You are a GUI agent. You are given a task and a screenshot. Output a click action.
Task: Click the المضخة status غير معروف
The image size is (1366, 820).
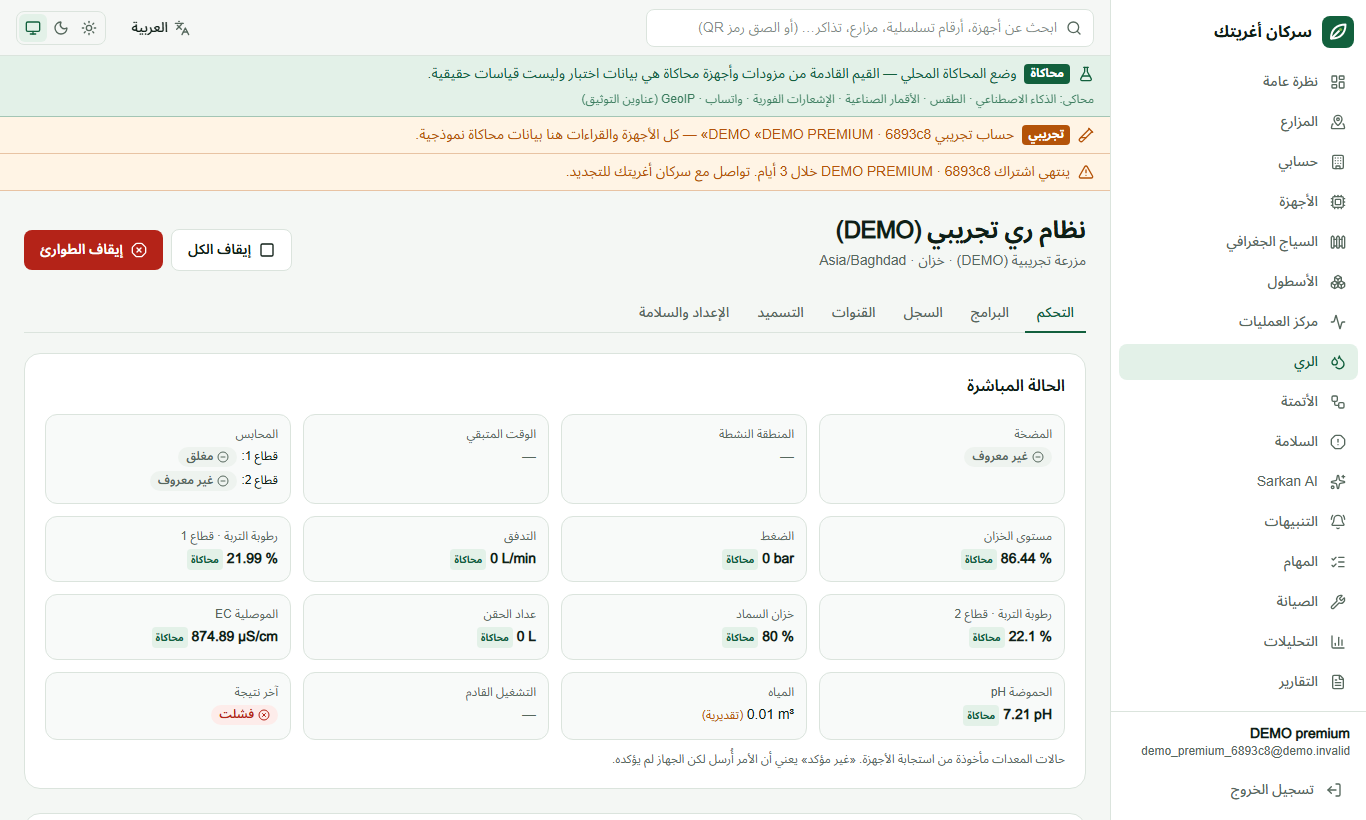coord(1008,457)
